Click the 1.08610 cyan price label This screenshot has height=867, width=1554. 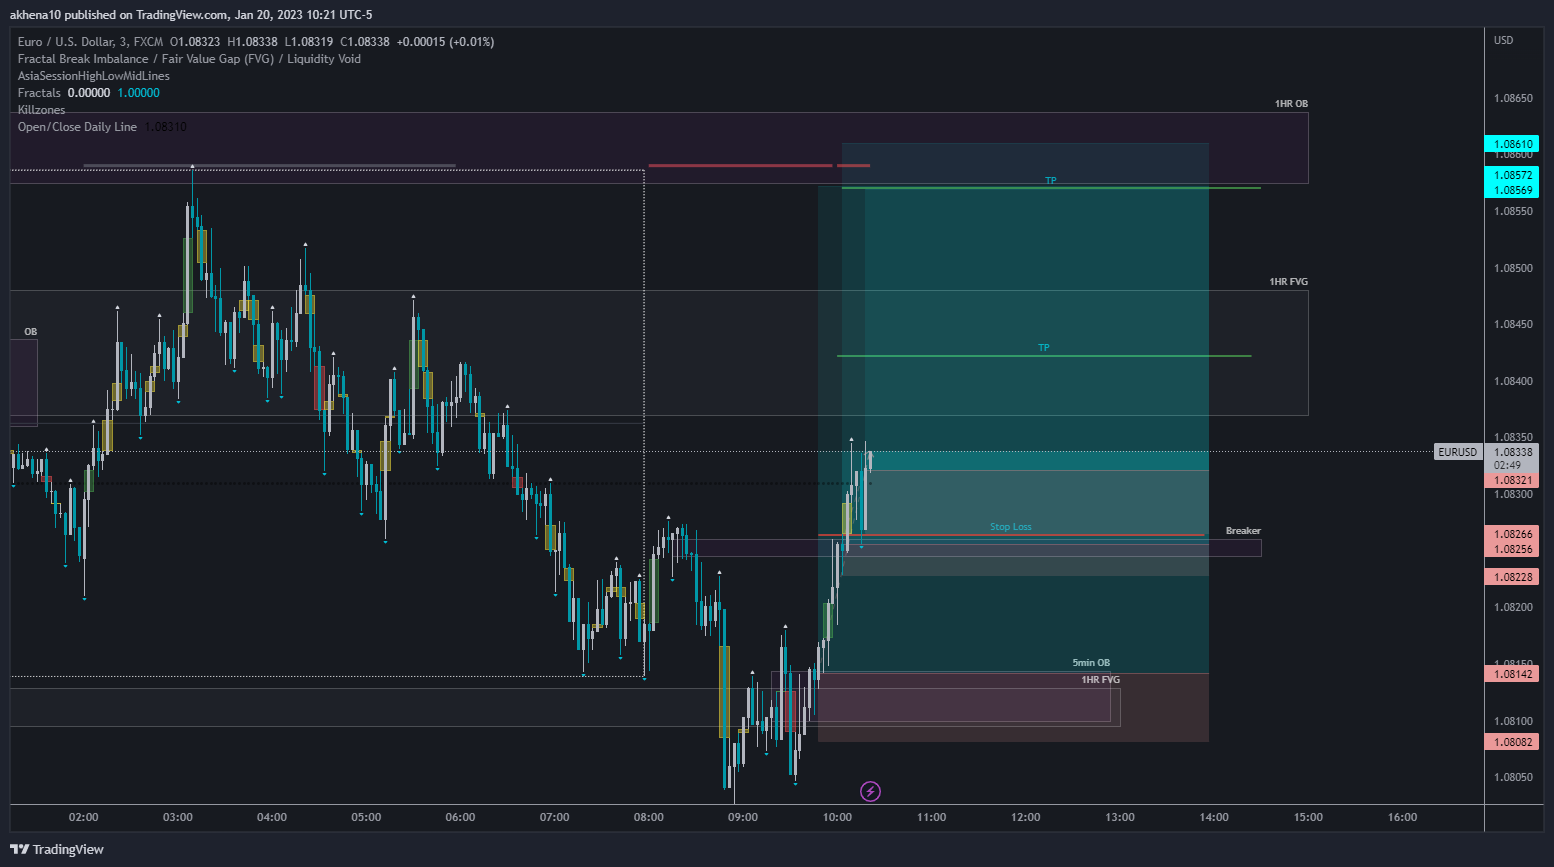pos(1512,144)
